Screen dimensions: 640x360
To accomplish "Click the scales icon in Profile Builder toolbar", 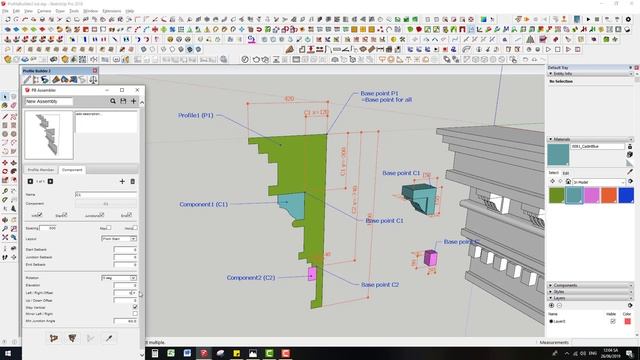I will click(93, 80).
